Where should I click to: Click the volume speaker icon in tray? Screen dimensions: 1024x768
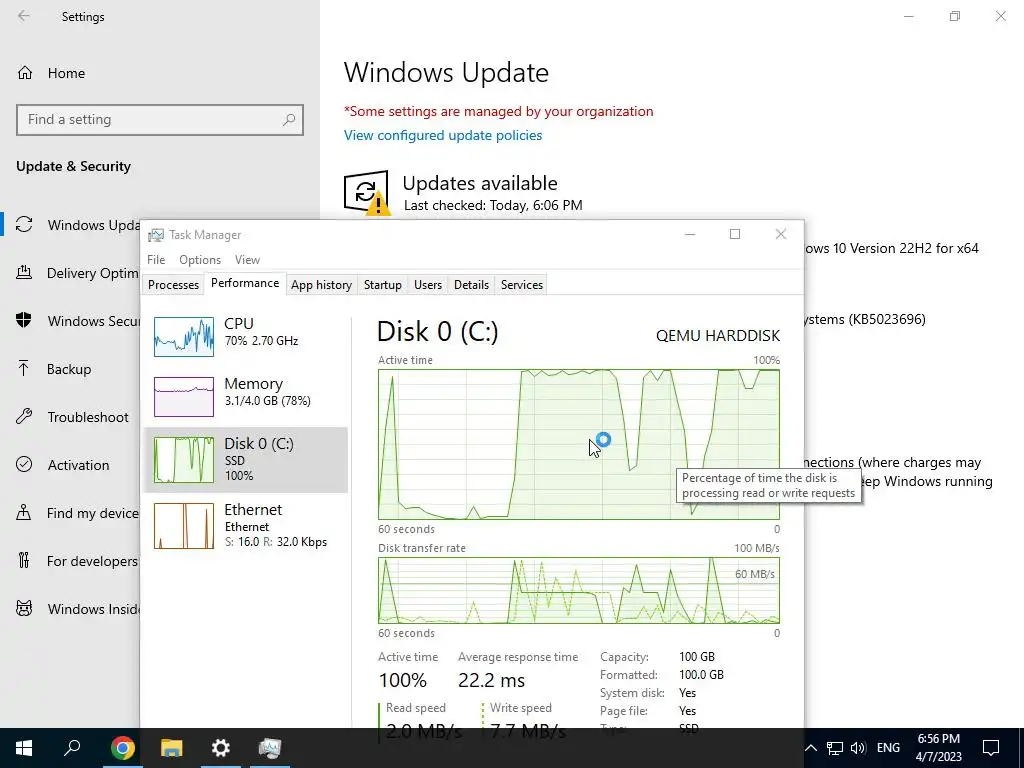[858, 748]
